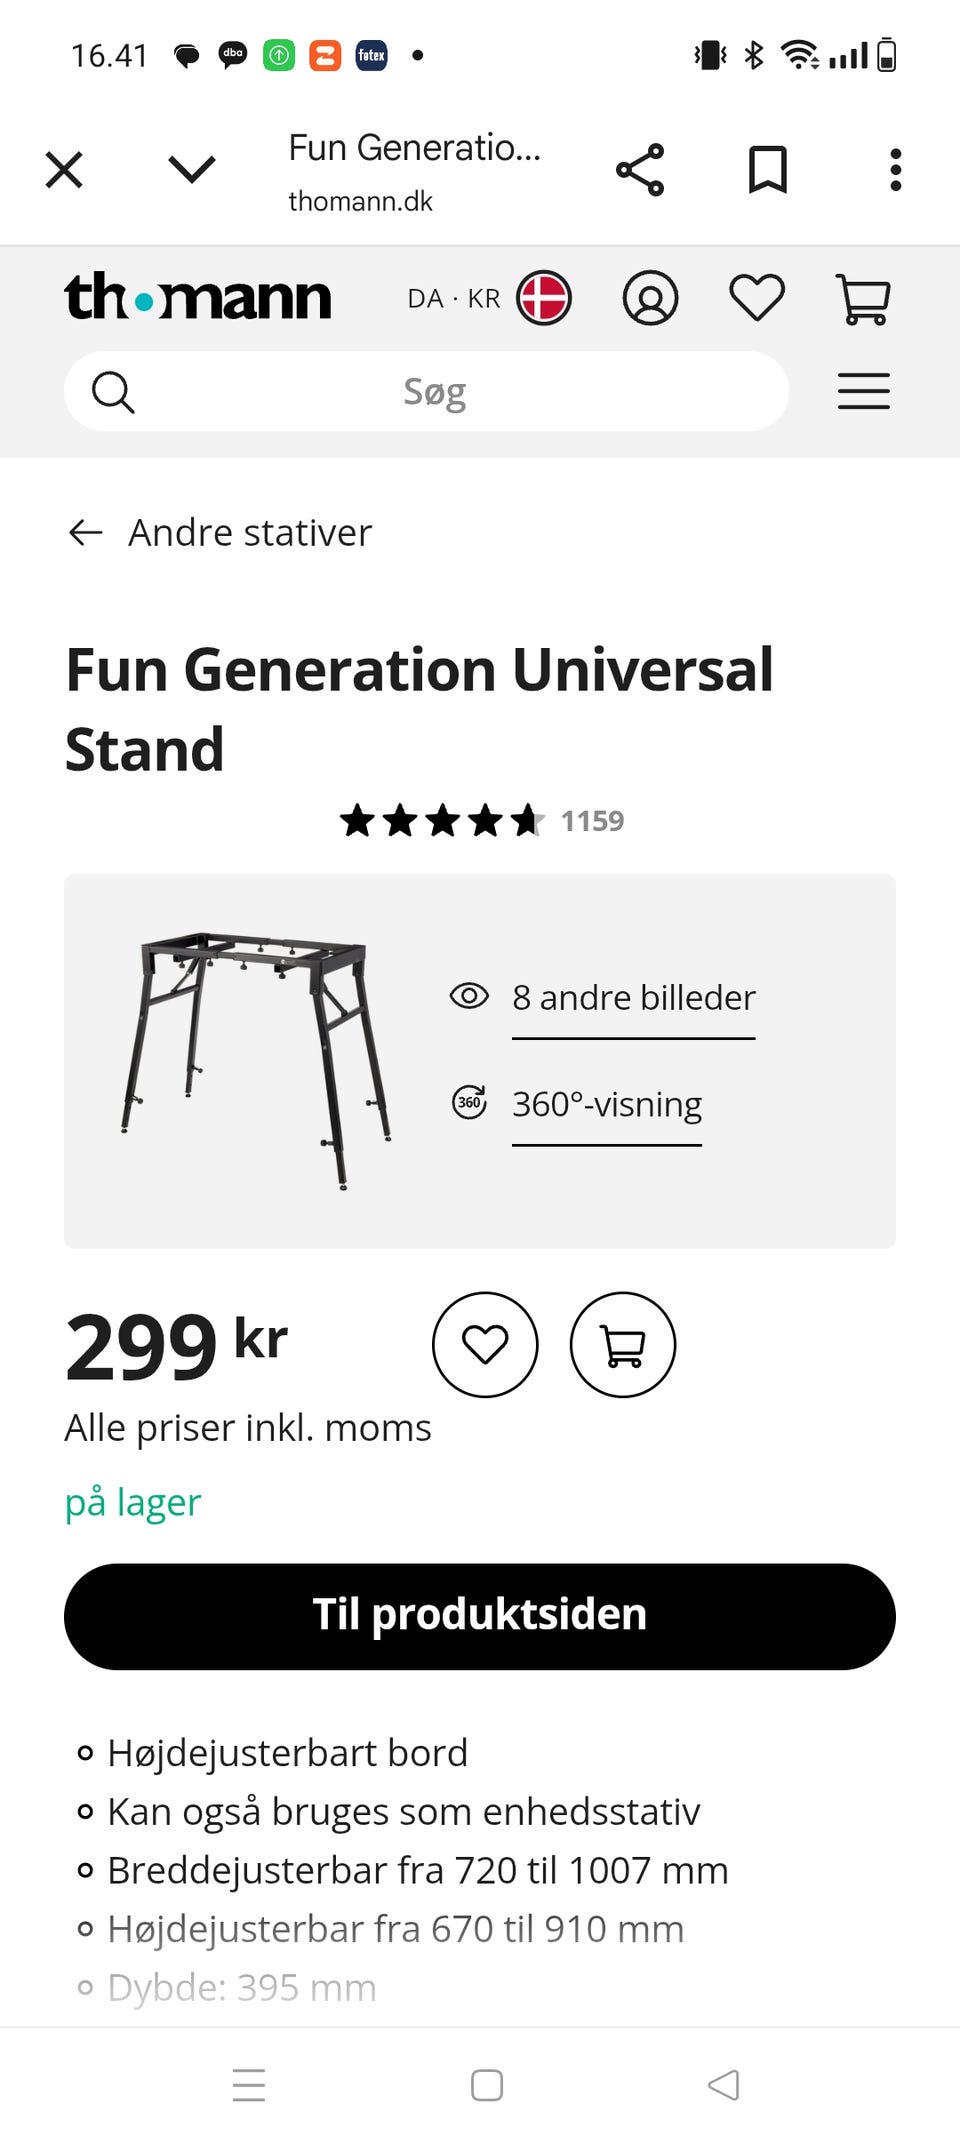Image resolution: width=960 pixels, height=2144 pixels.
Task: Open the wishlist heart in header
Action: pos(756,298)
